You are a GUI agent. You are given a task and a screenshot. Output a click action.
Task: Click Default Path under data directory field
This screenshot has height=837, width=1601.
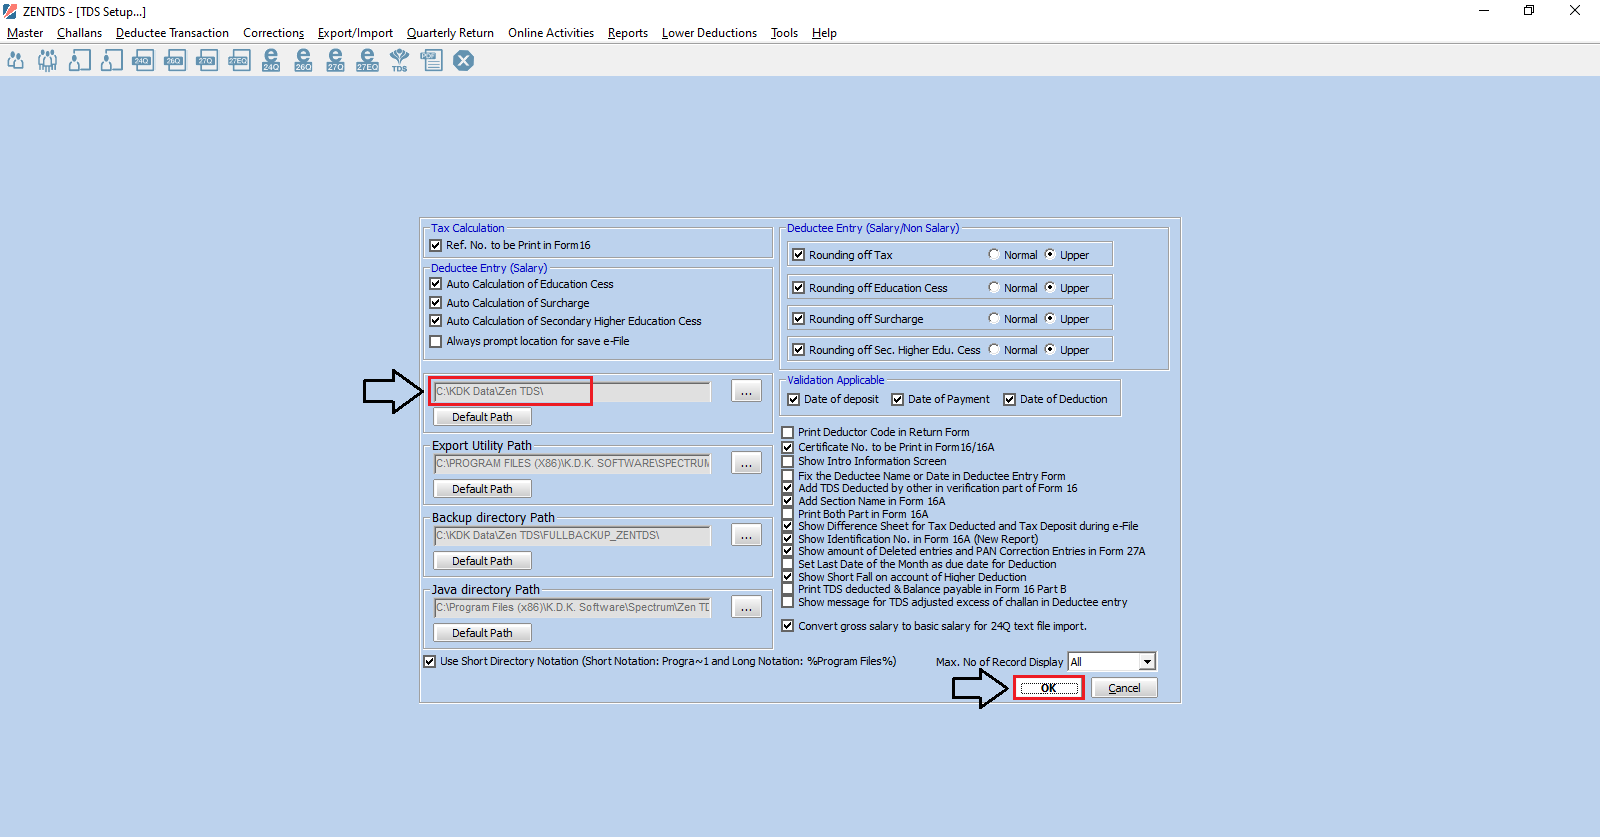pos(482,417)
